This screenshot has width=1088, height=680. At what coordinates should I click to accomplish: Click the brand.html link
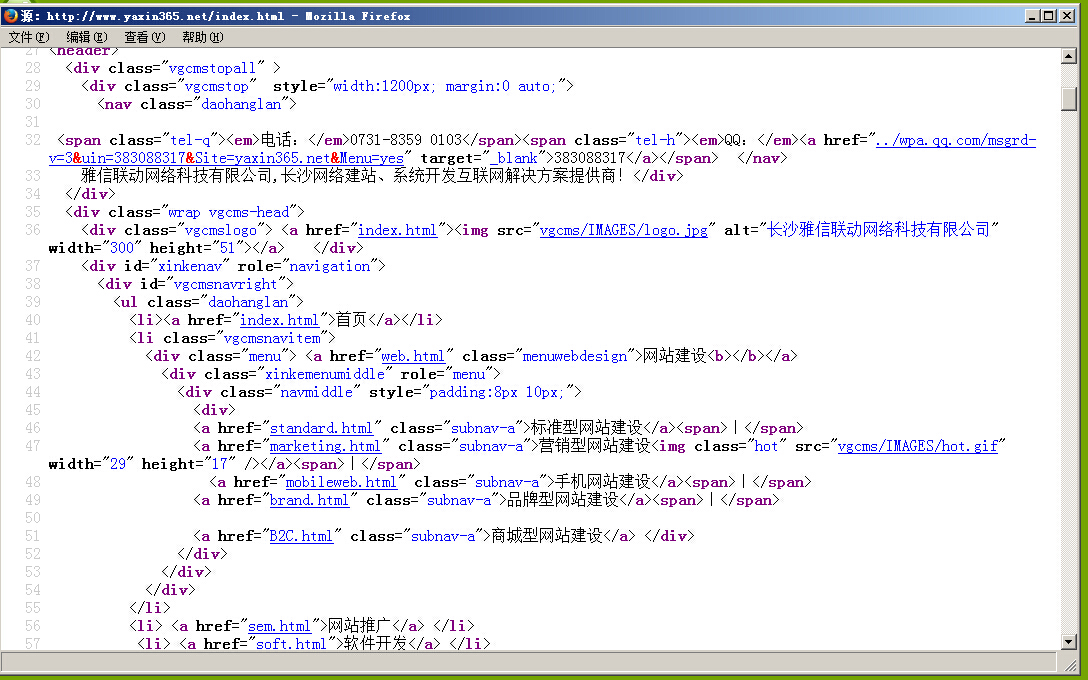pos(309,500)
